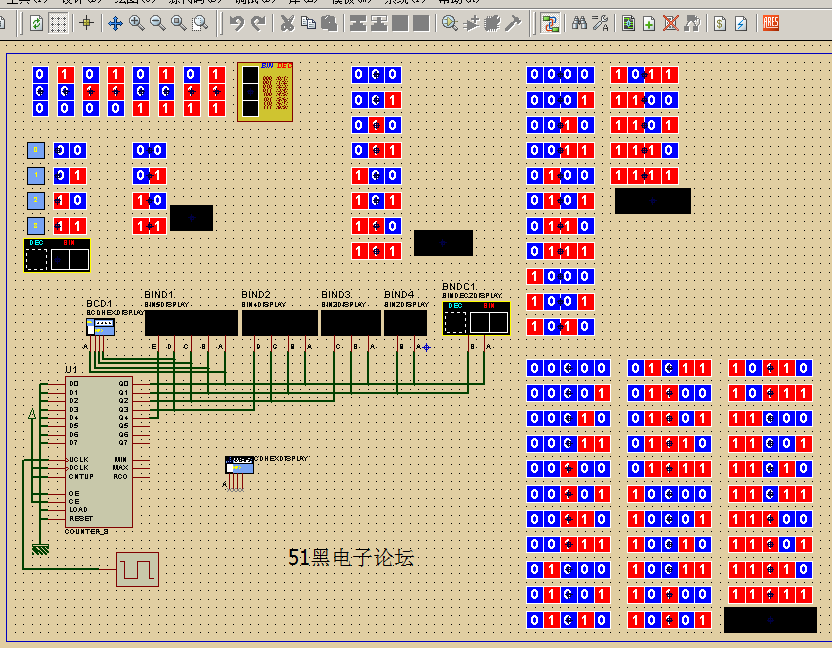Click the 51黑电子论坛 text
Screen dimensions: 832x648
pyautogui.click(x=351, y=557)
